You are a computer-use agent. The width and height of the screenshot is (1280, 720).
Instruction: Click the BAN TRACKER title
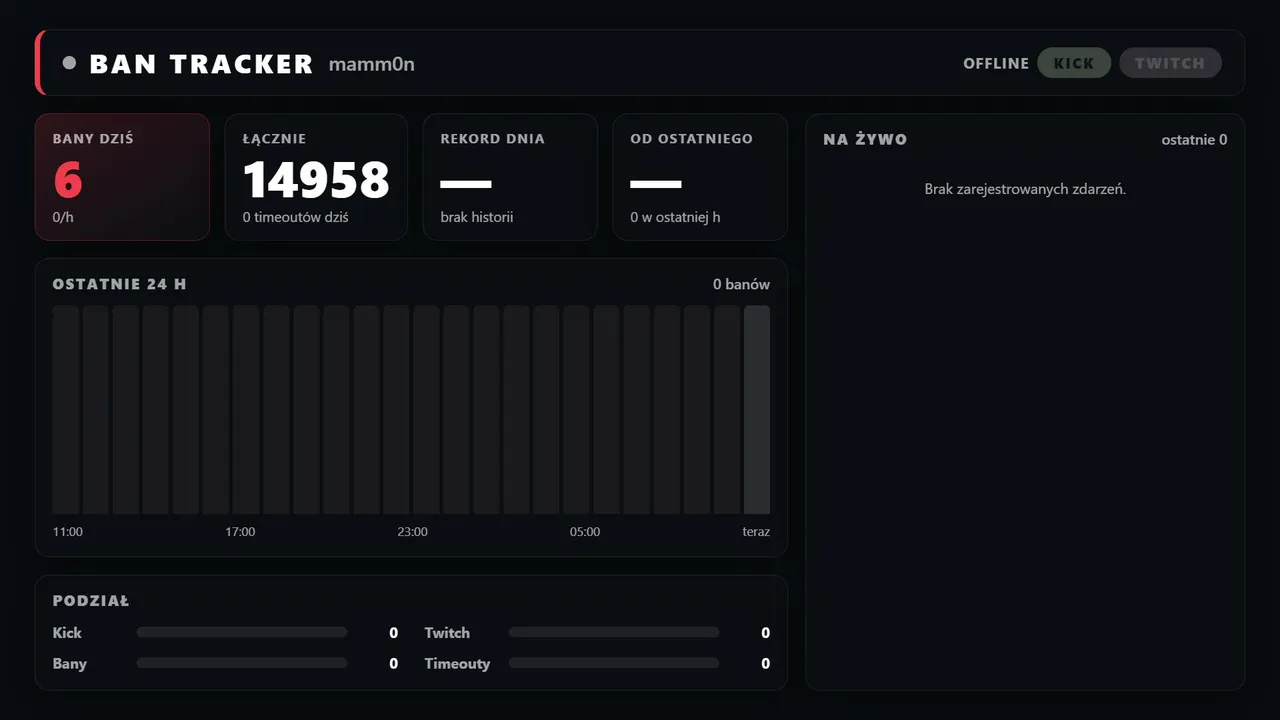click(201, 64)
